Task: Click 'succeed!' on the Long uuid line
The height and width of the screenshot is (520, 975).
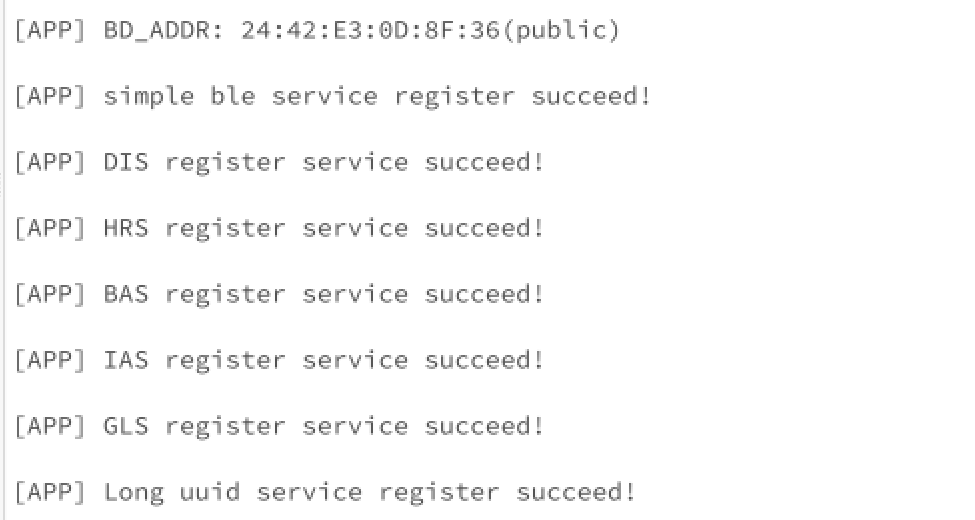Action: coord(576,493)
